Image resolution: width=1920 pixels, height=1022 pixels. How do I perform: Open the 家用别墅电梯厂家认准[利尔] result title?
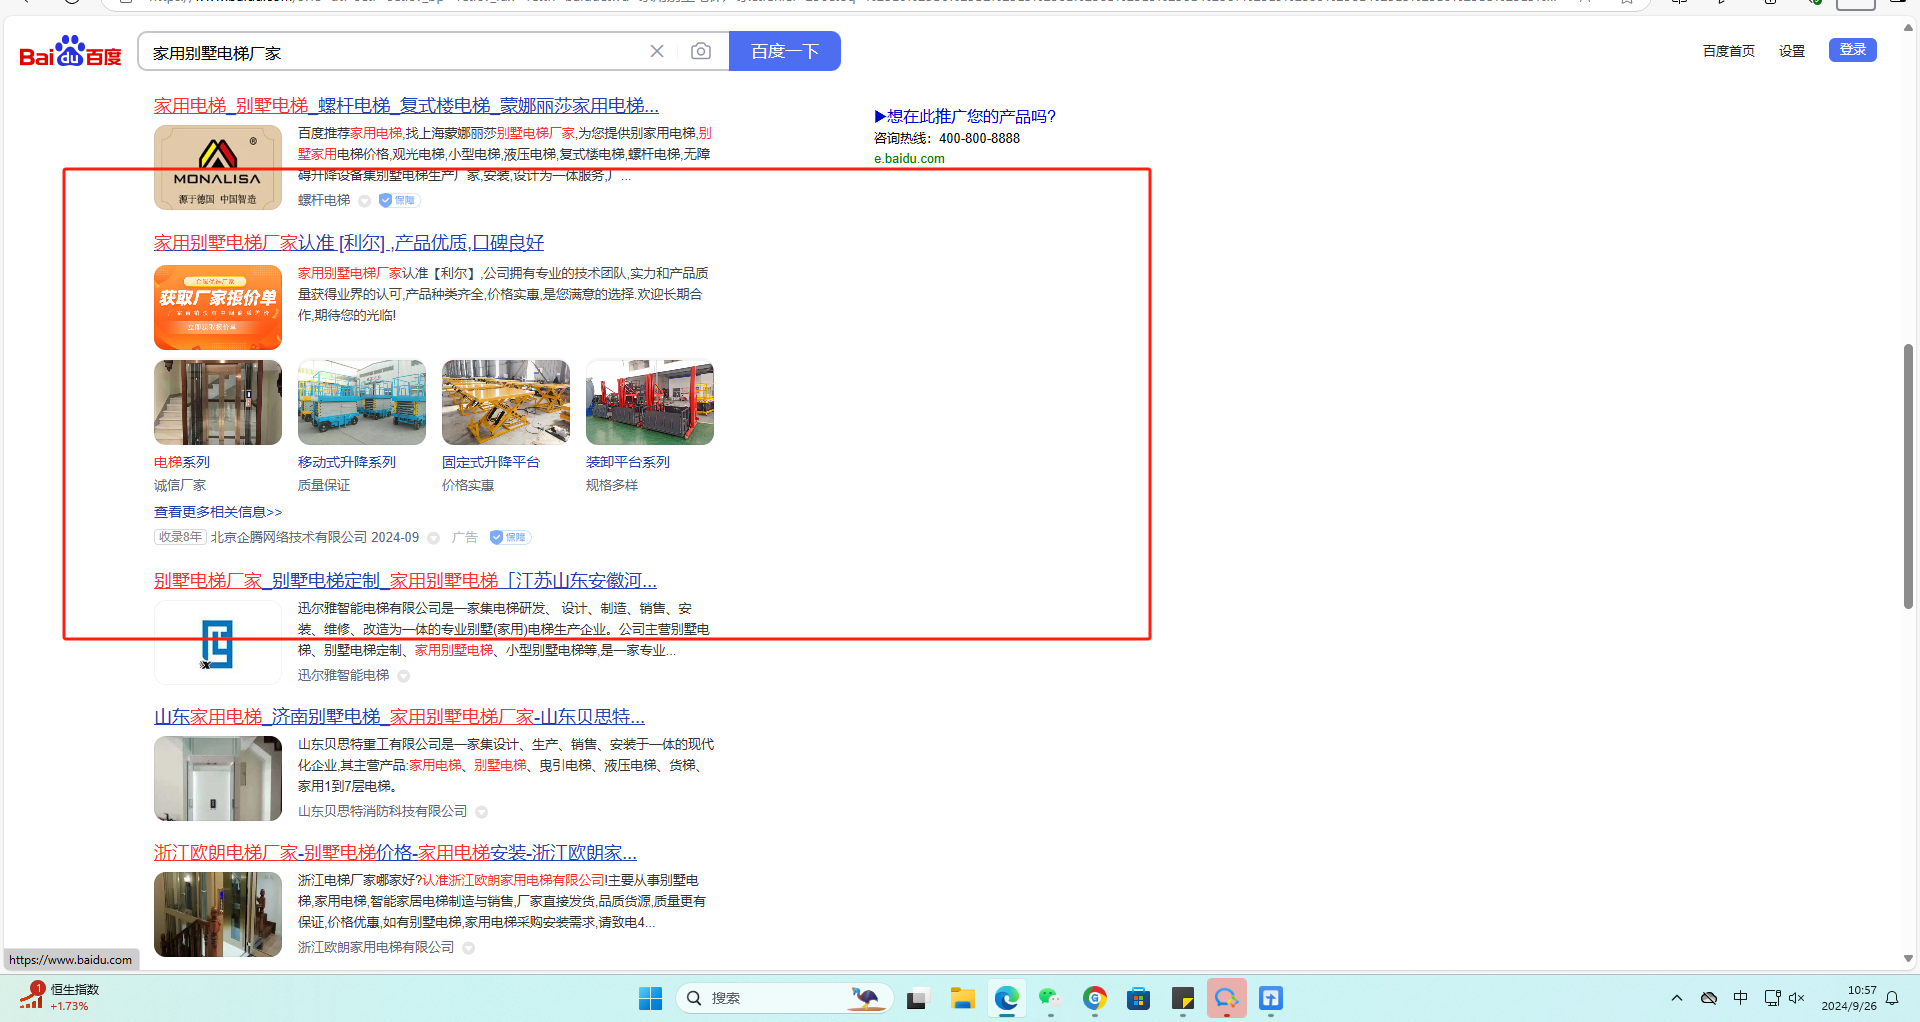tap(349, 243)
